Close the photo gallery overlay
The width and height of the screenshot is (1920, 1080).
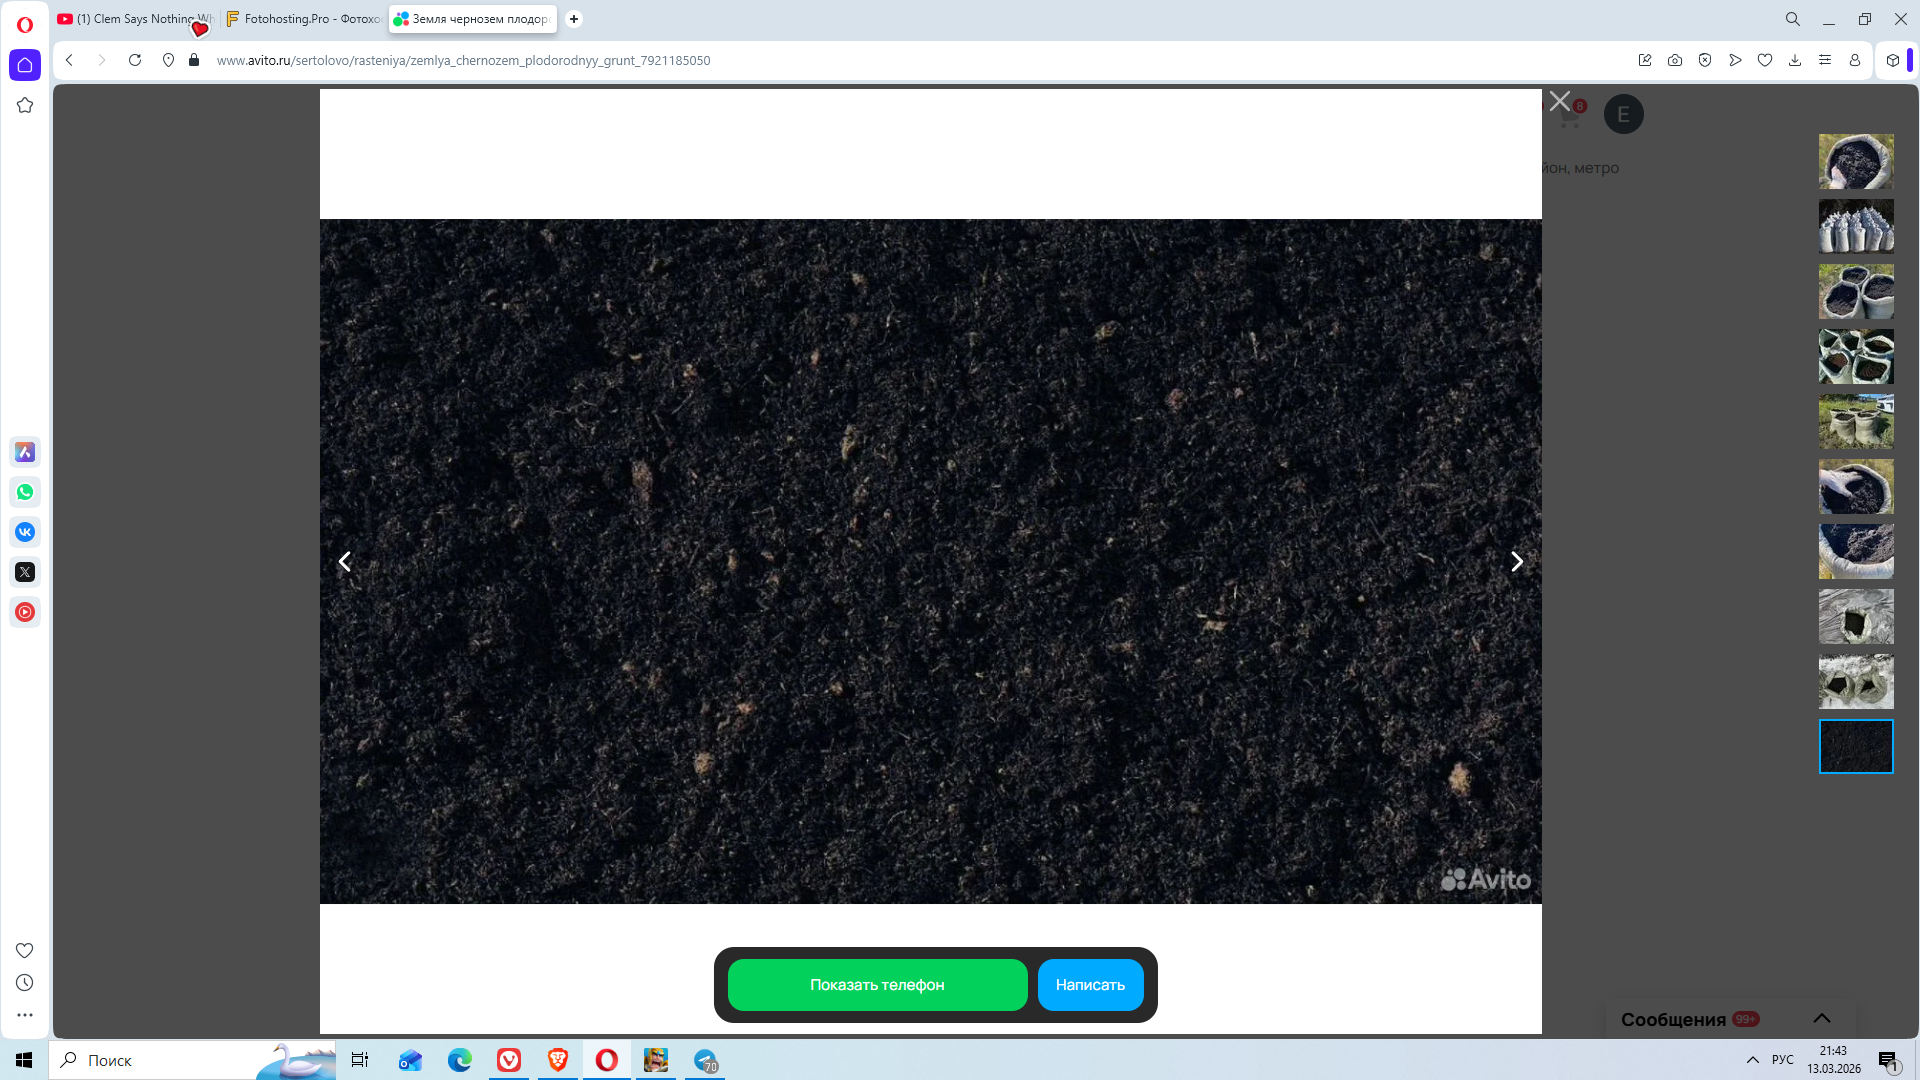pos(1560,101)
